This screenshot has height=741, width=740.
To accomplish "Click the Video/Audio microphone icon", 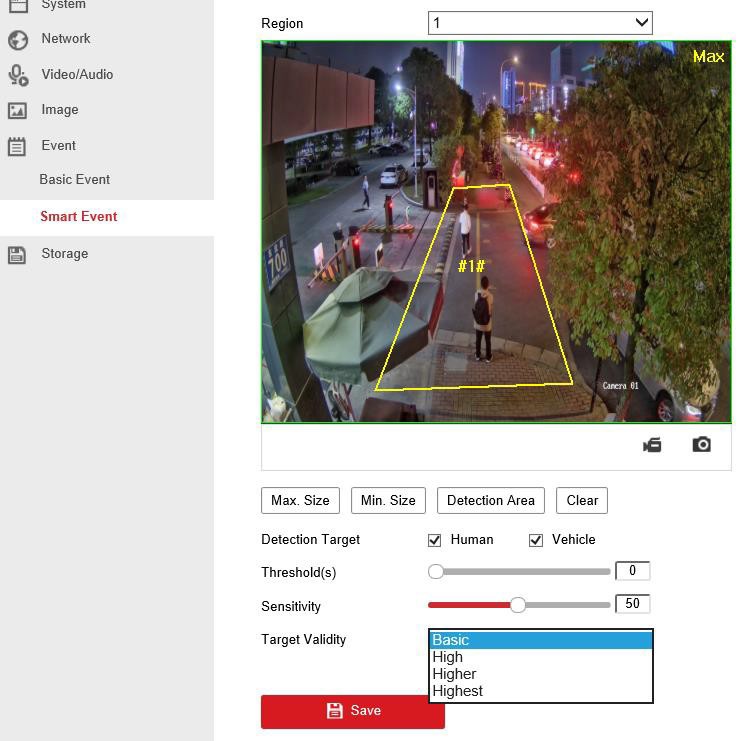I will [17, 75].
